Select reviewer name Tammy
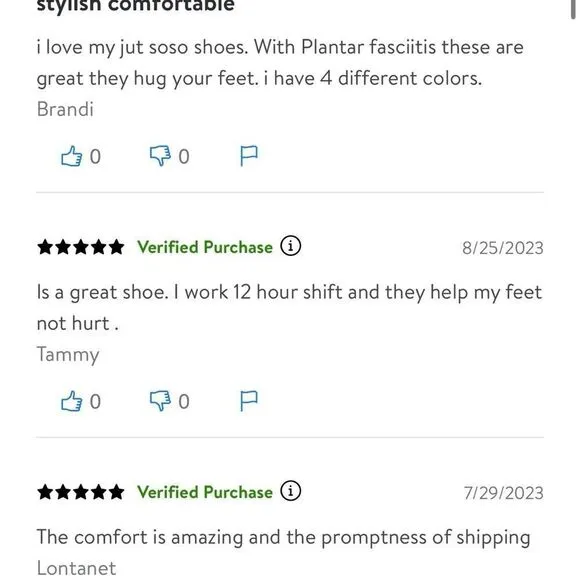 (x=68, y=355)
